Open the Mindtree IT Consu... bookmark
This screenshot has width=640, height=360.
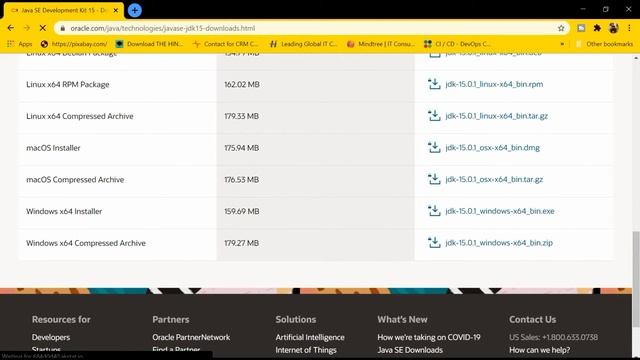[x=380, y=44]
